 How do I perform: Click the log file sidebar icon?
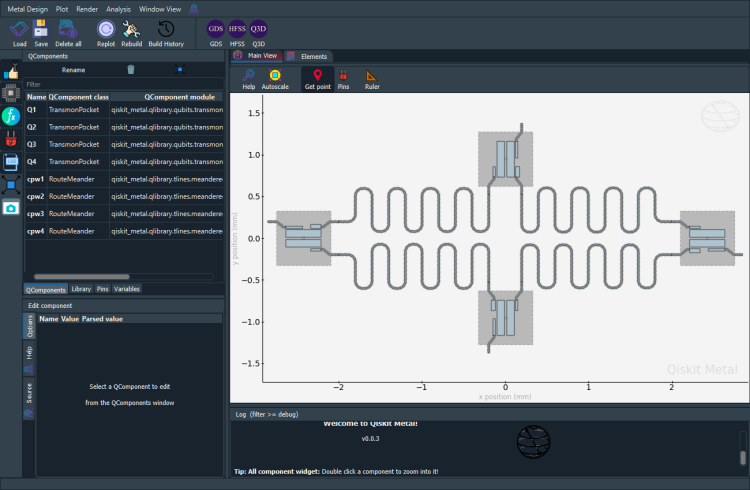[11, 162]
